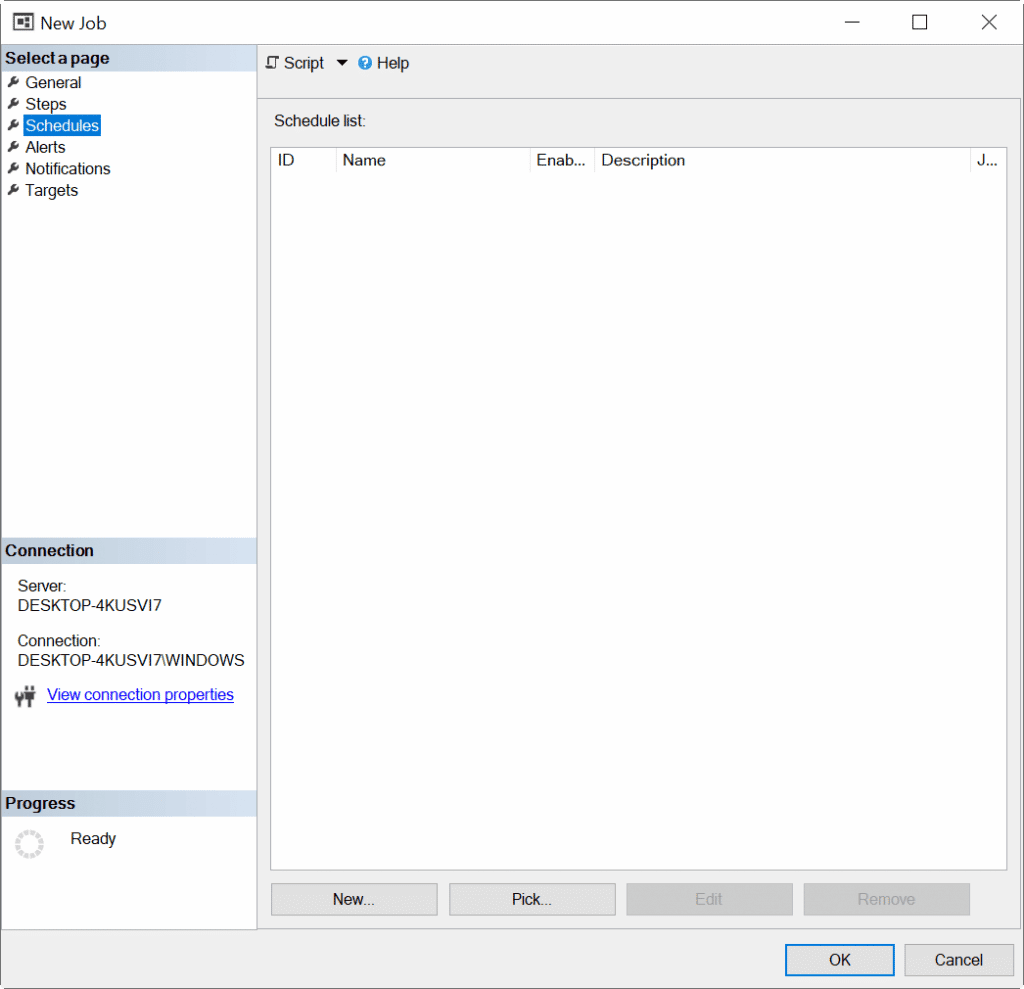Click the New Job icon in the title bar

(22, 21)
